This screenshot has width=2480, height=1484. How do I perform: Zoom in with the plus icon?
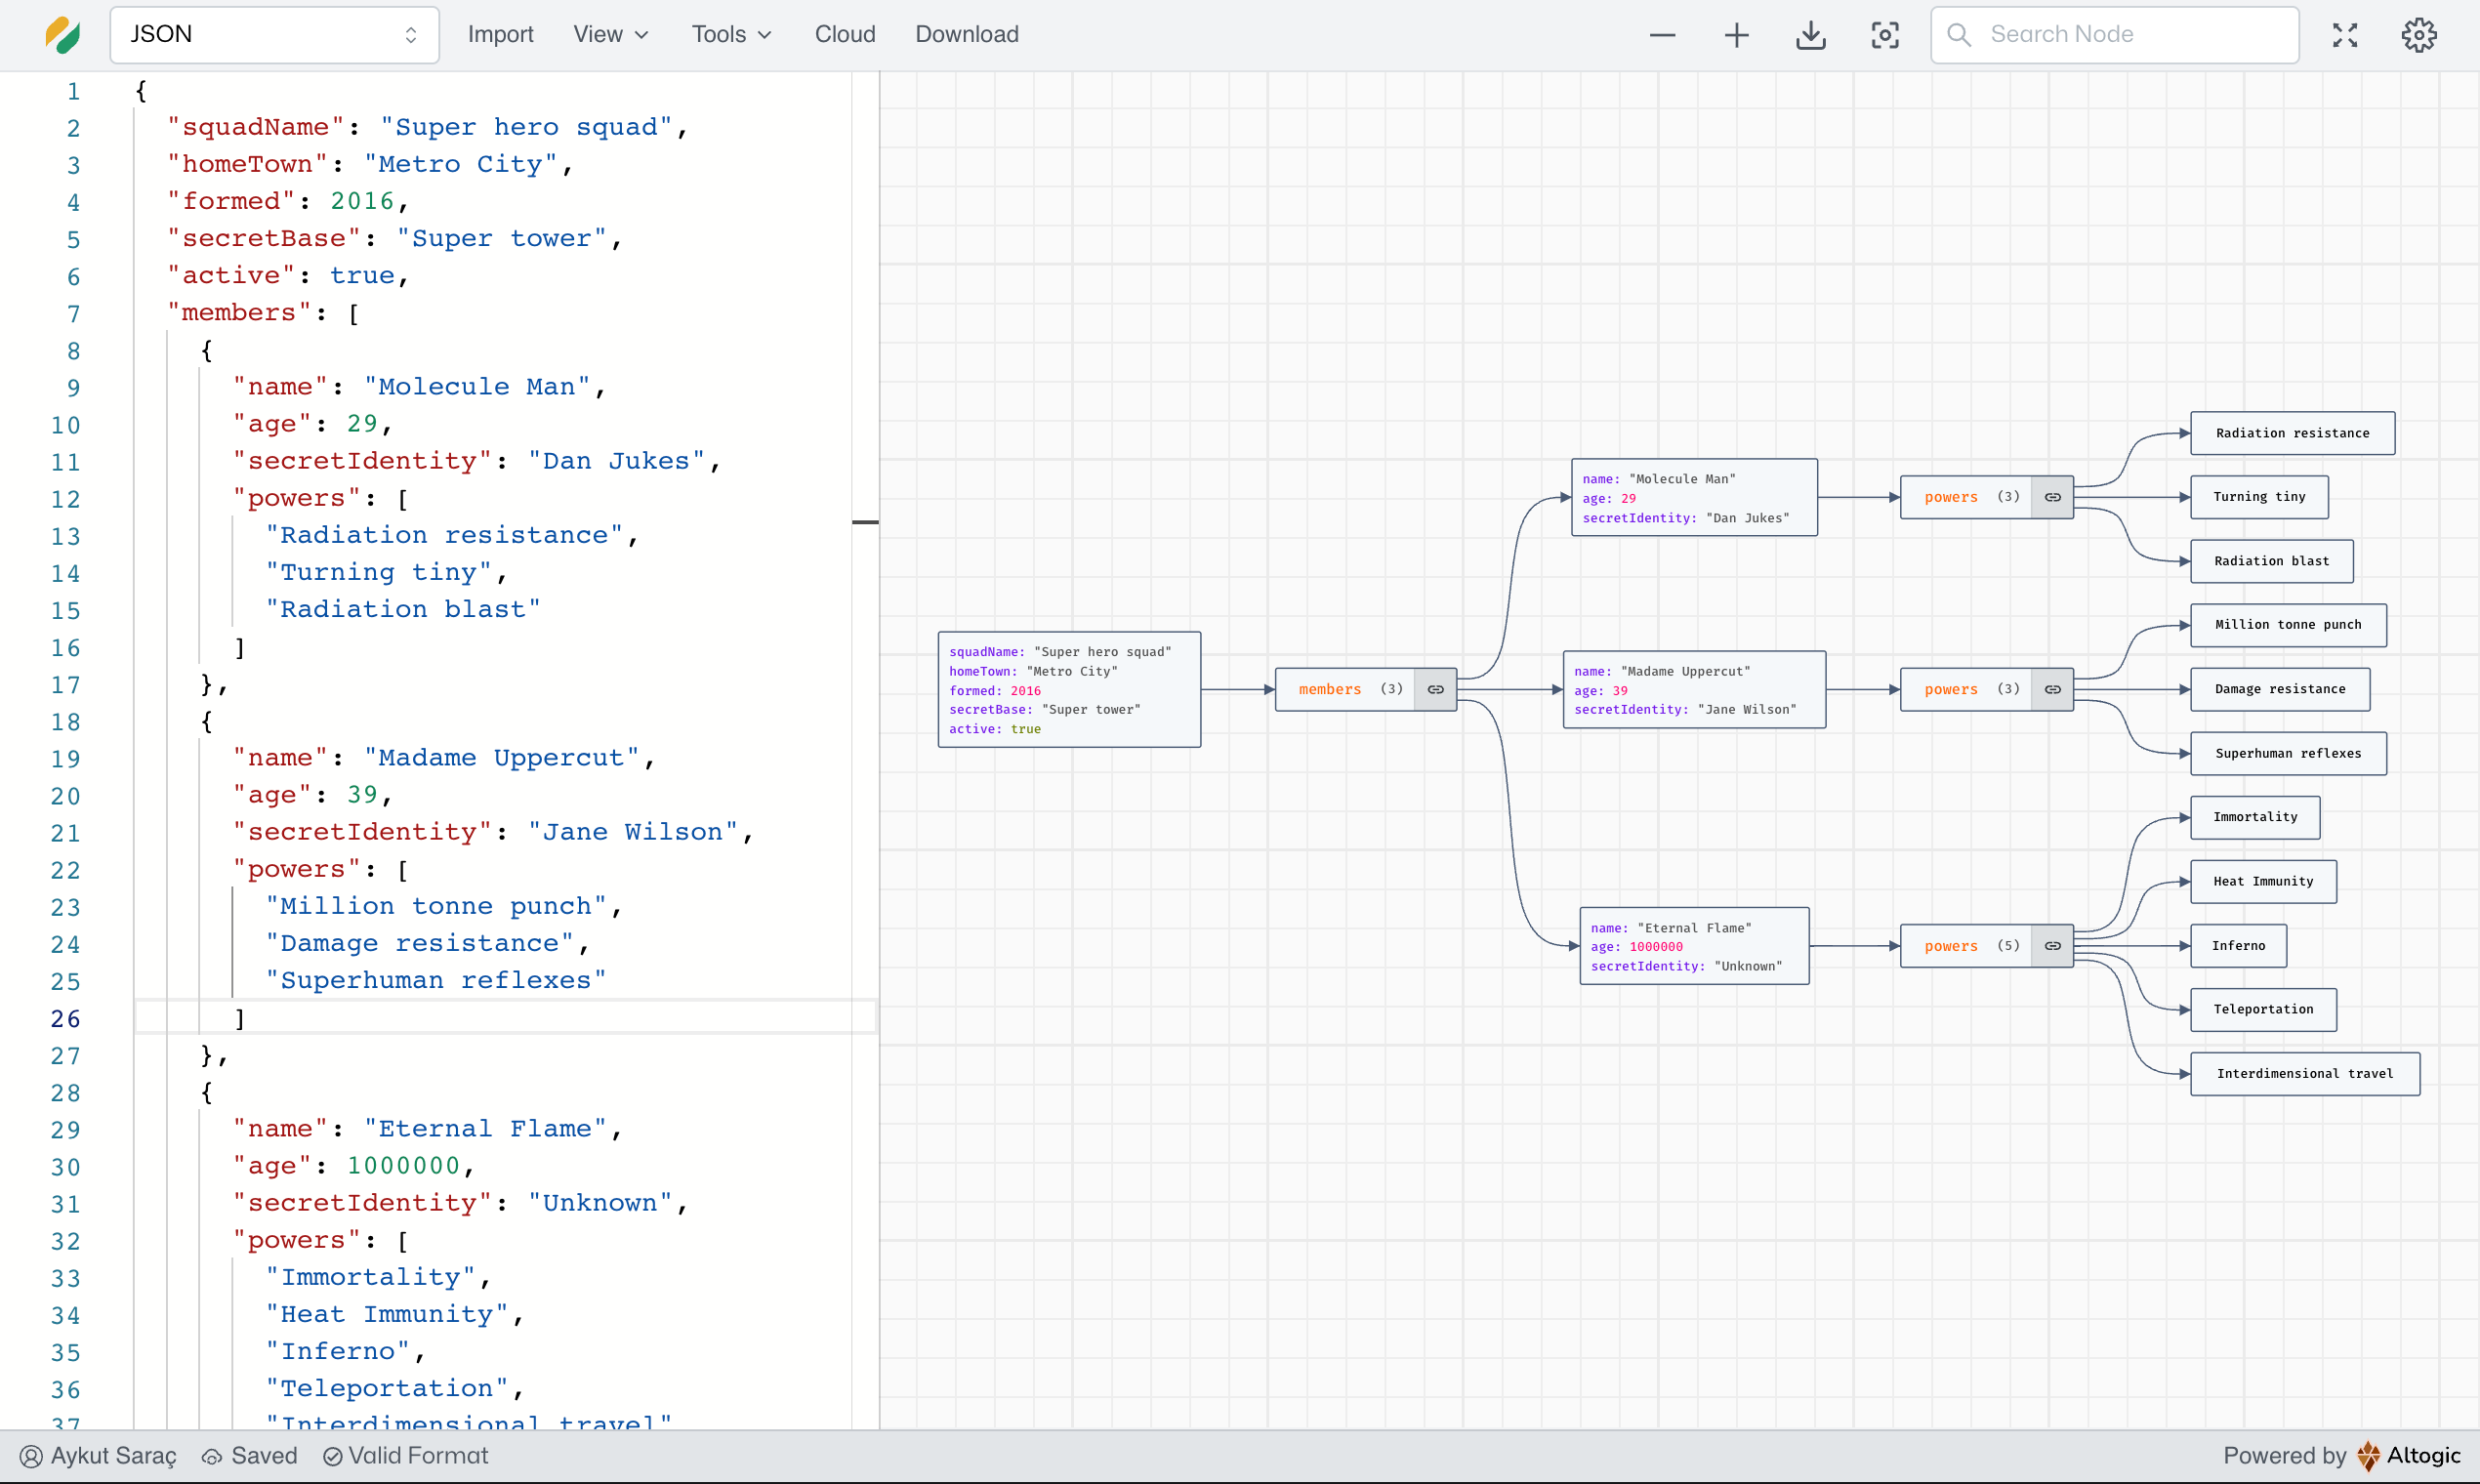tap(1737, 35)
